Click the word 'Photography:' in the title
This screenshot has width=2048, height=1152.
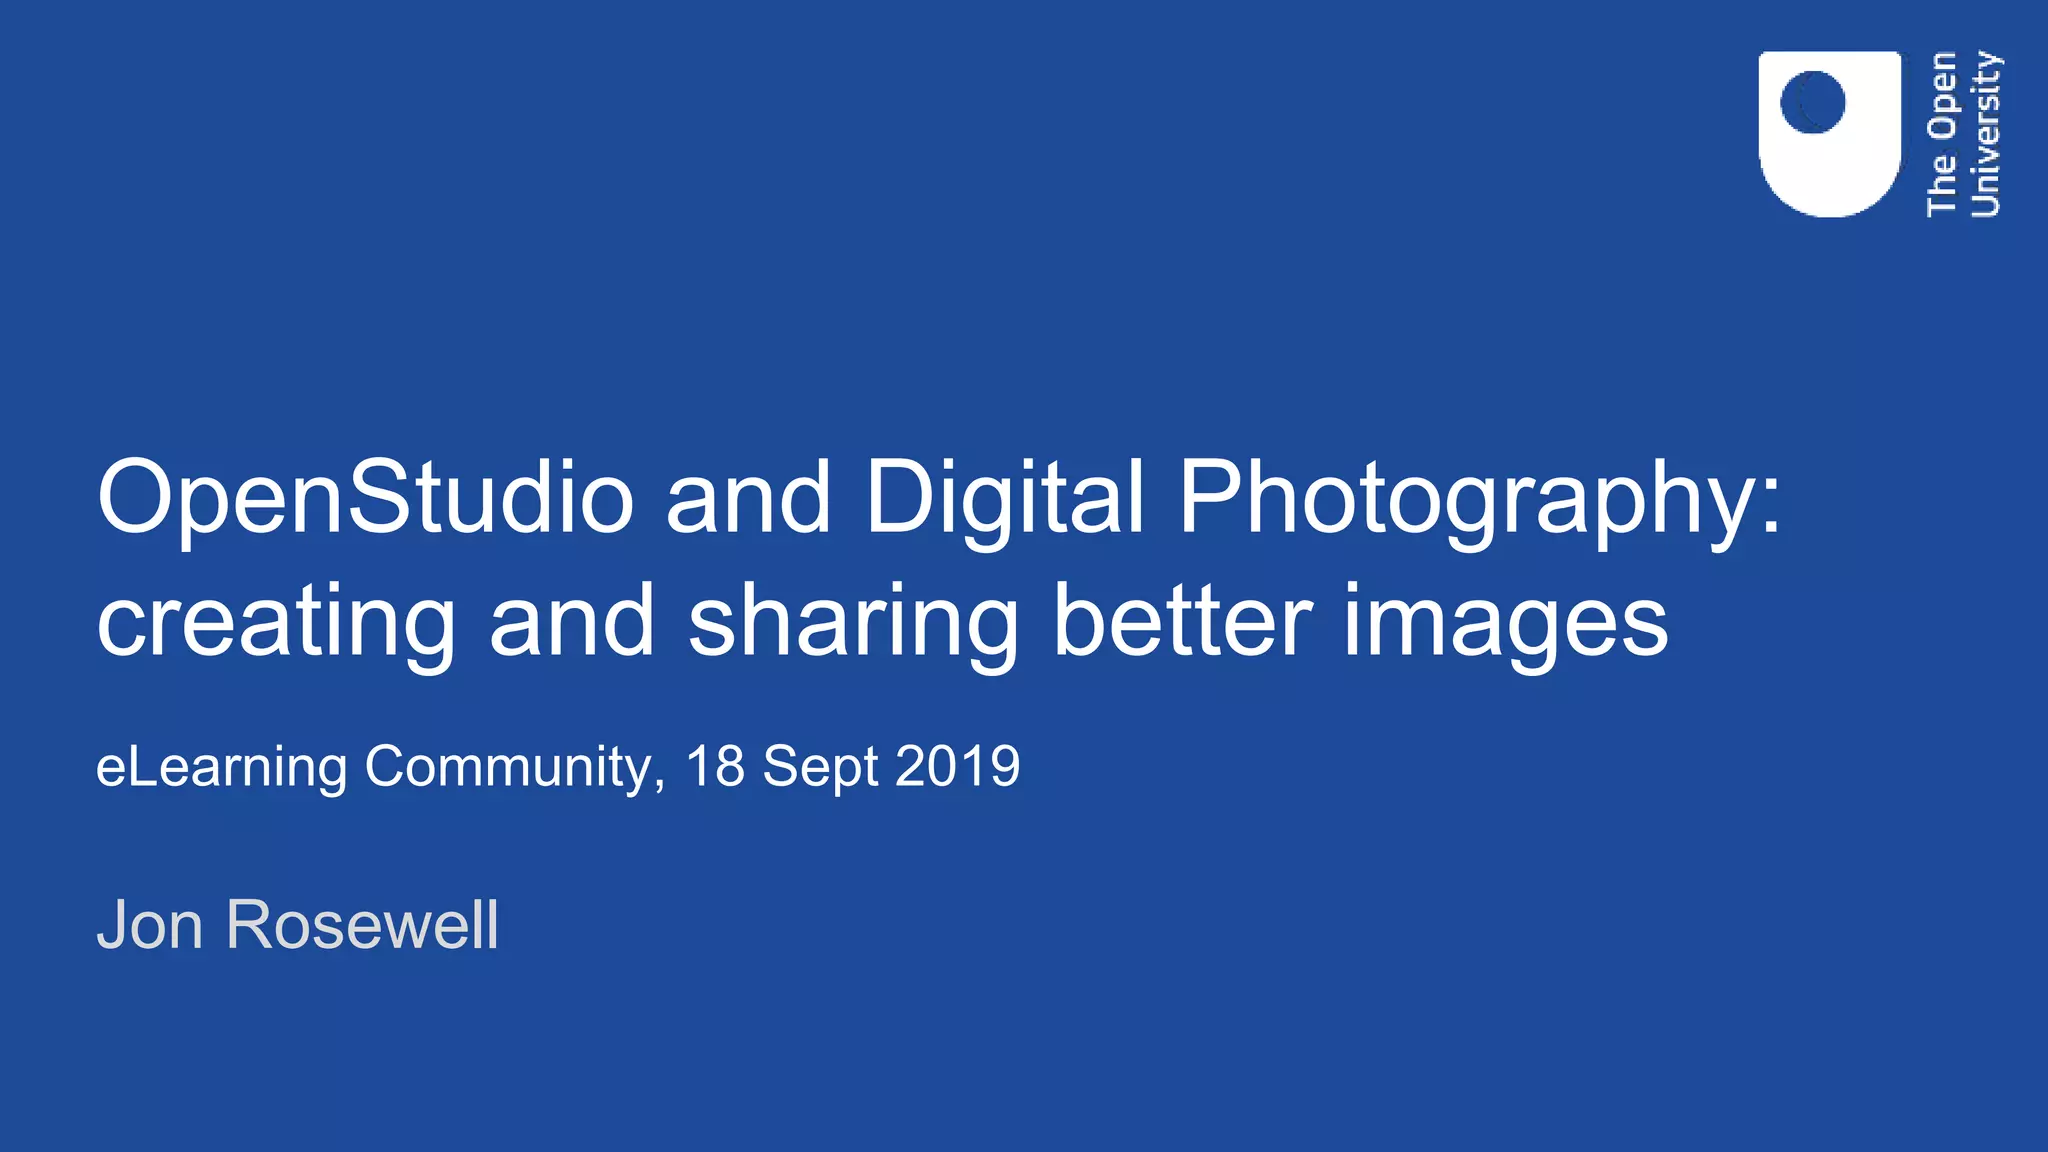[1479, 498]
